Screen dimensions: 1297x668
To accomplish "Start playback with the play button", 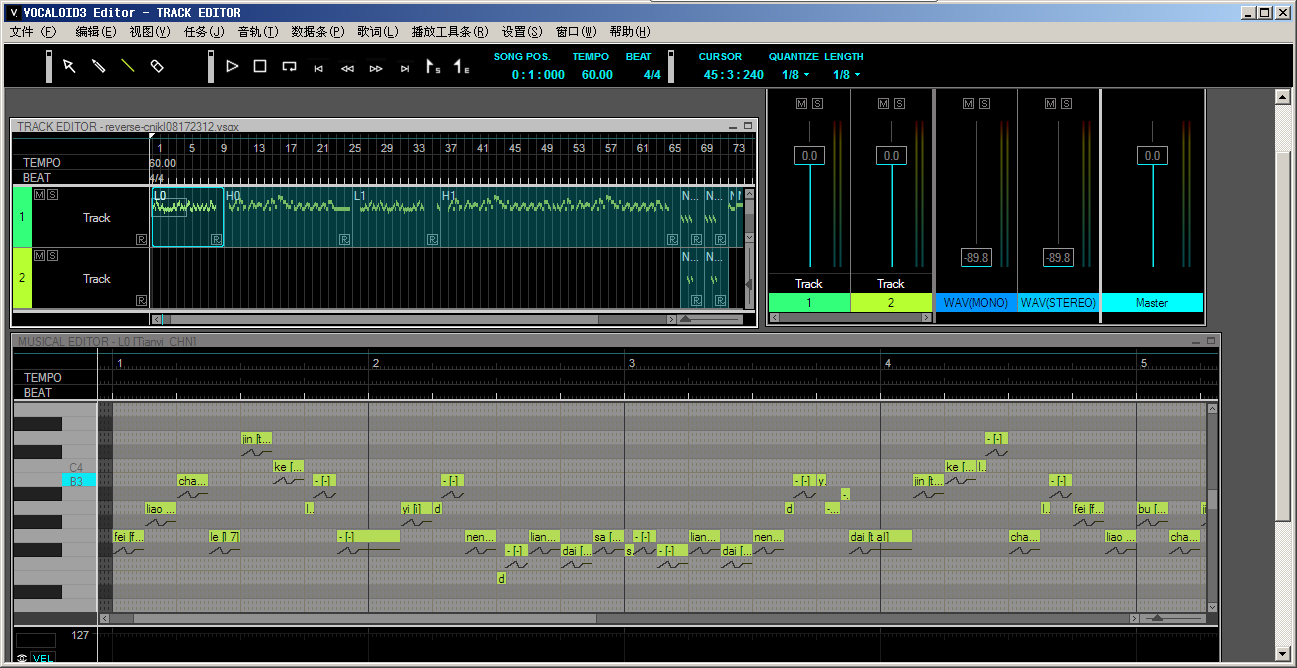I will pos(232,66).
